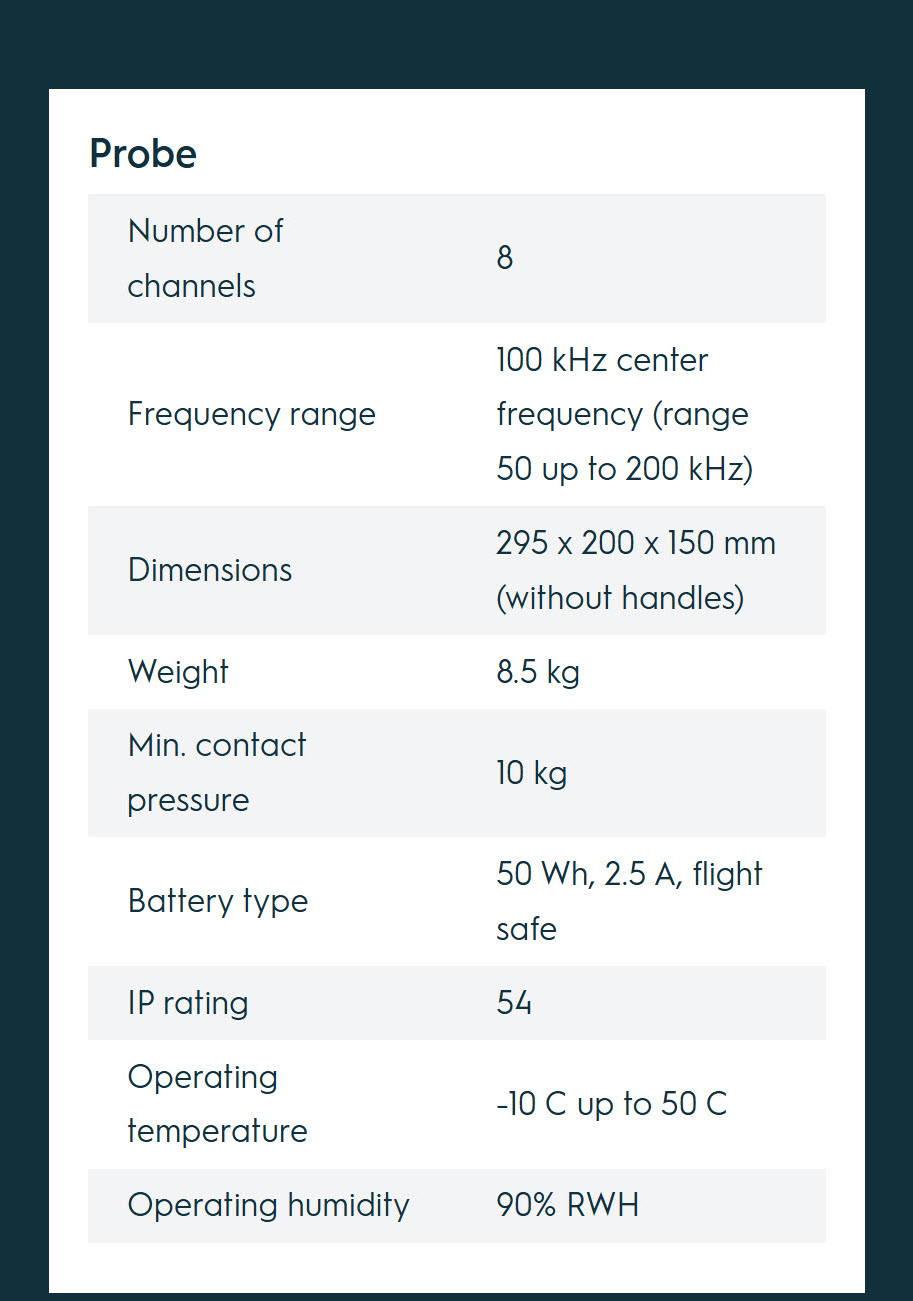Screen dimensions: 913x1301
Task: Click the 100 kHz center frequency text
Action: point(625,414)
